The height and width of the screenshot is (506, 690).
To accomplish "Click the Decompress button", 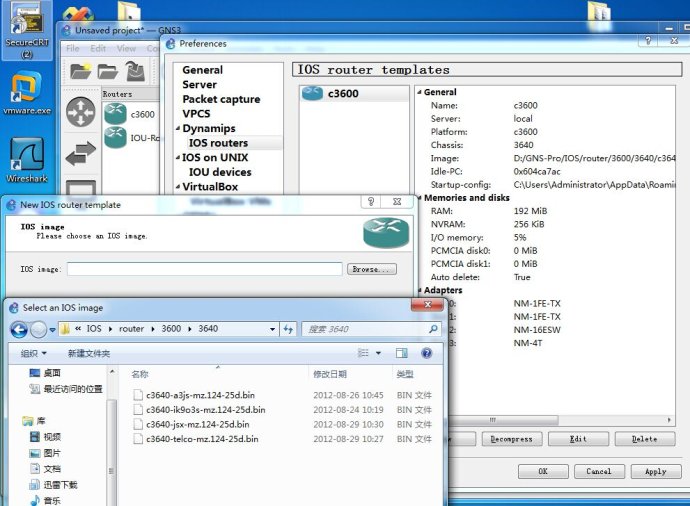I will click(x=511, y=439).
